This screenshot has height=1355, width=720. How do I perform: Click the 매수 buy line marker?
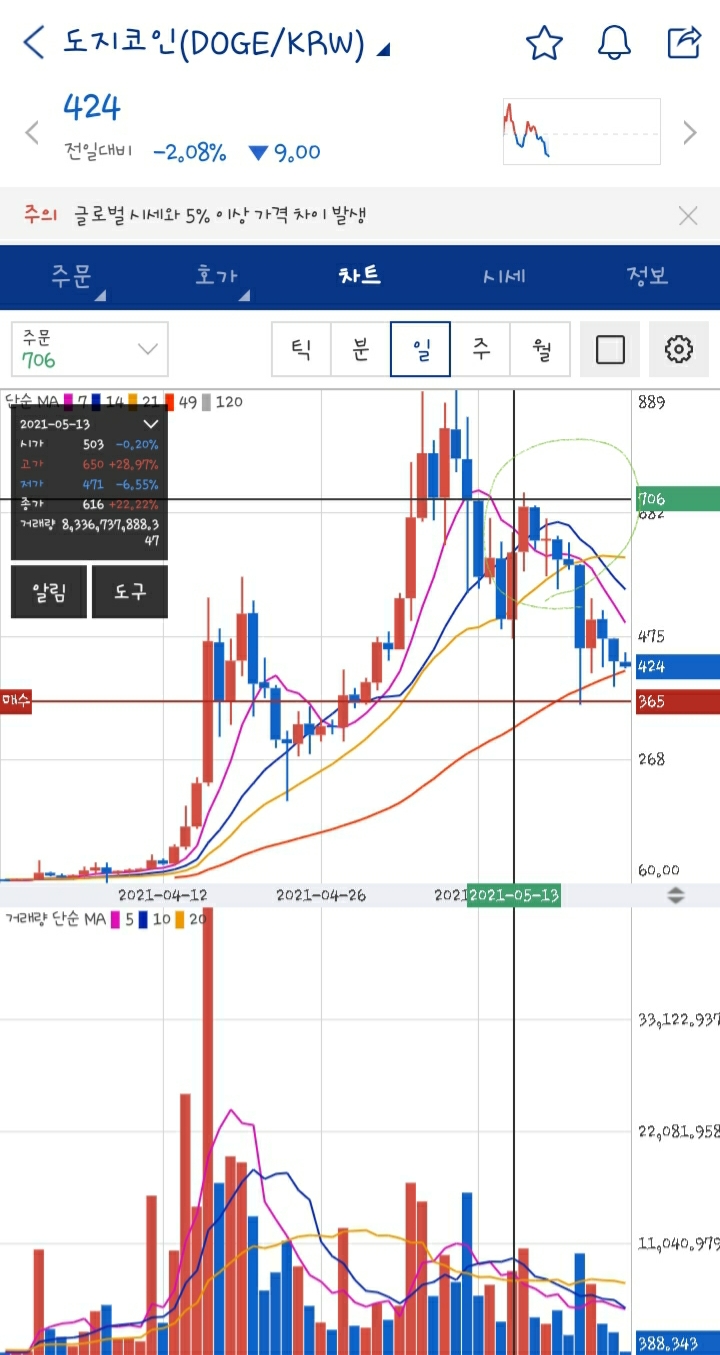pyautogui.click(x=16, y=701)
